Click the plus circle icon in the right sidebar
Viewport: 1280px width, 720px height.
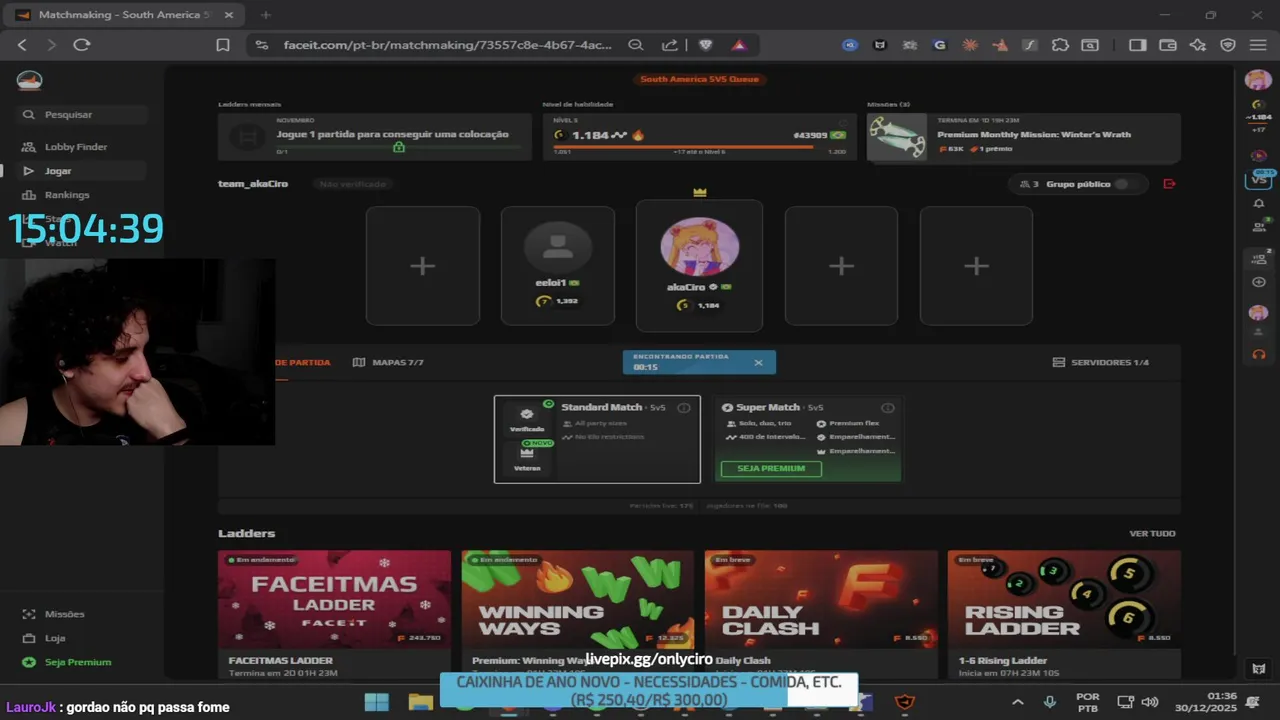click(x=1258, y=283)
